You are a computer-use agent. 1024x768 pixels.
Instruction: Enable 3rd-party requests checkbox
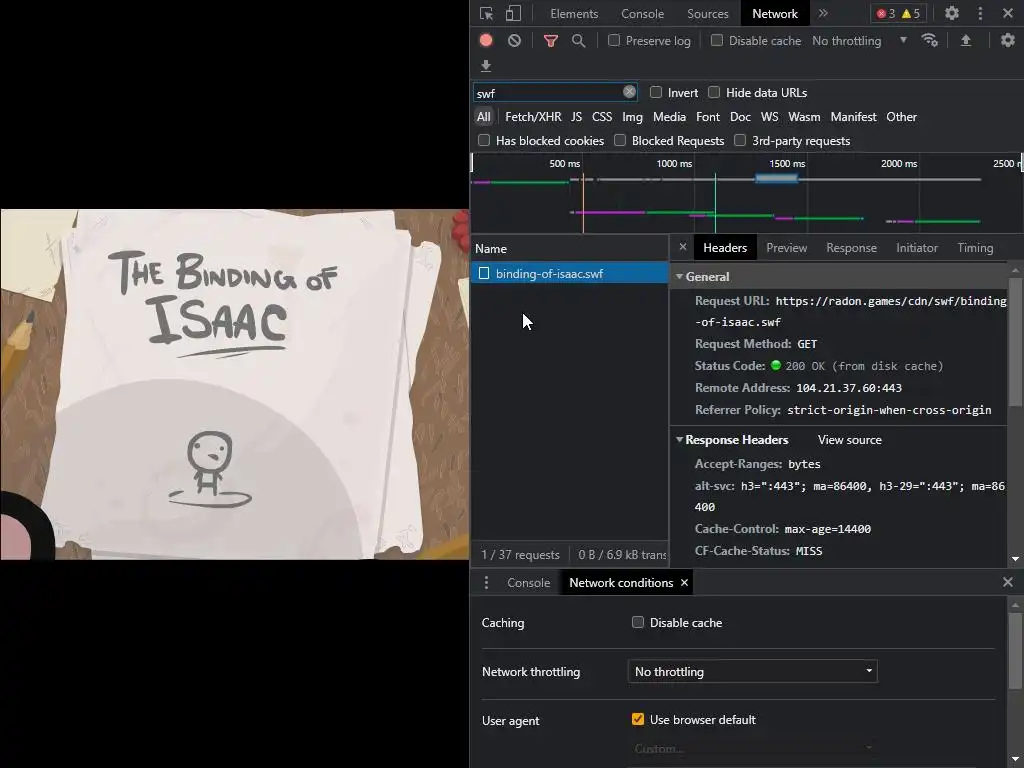[x=740, y=140]
